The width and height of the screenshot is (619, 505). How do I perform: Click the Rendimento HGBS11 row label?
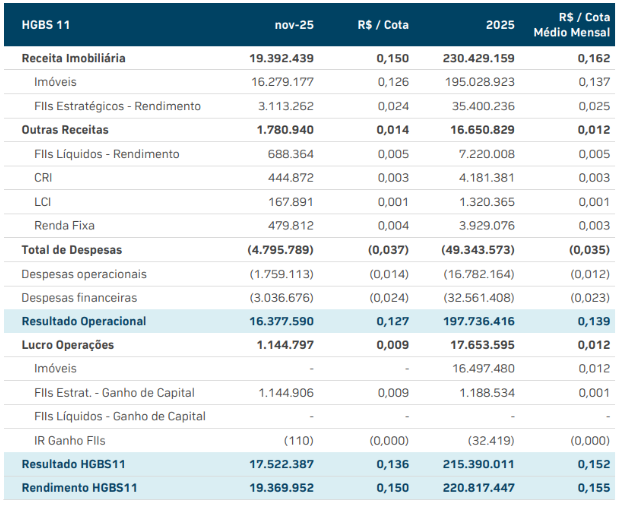point(79,488)
